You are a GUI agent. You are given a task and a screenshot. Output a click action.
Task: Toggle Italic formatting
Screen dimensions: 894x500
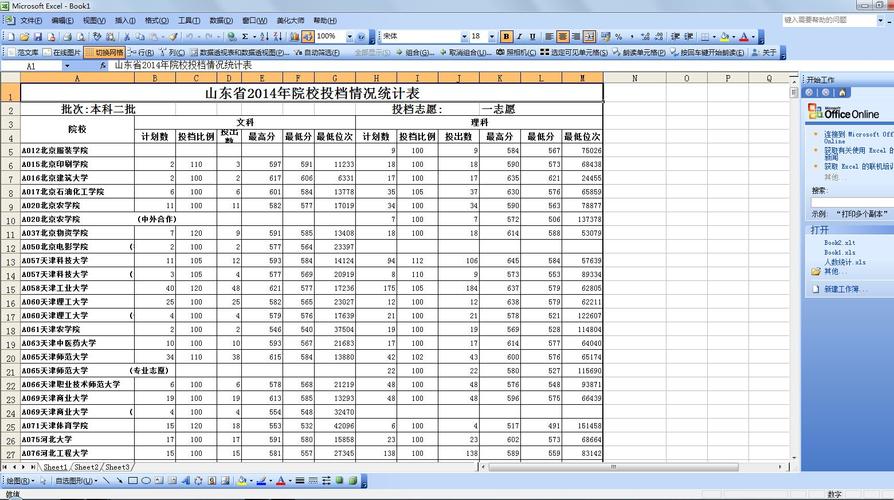(519, 36)
